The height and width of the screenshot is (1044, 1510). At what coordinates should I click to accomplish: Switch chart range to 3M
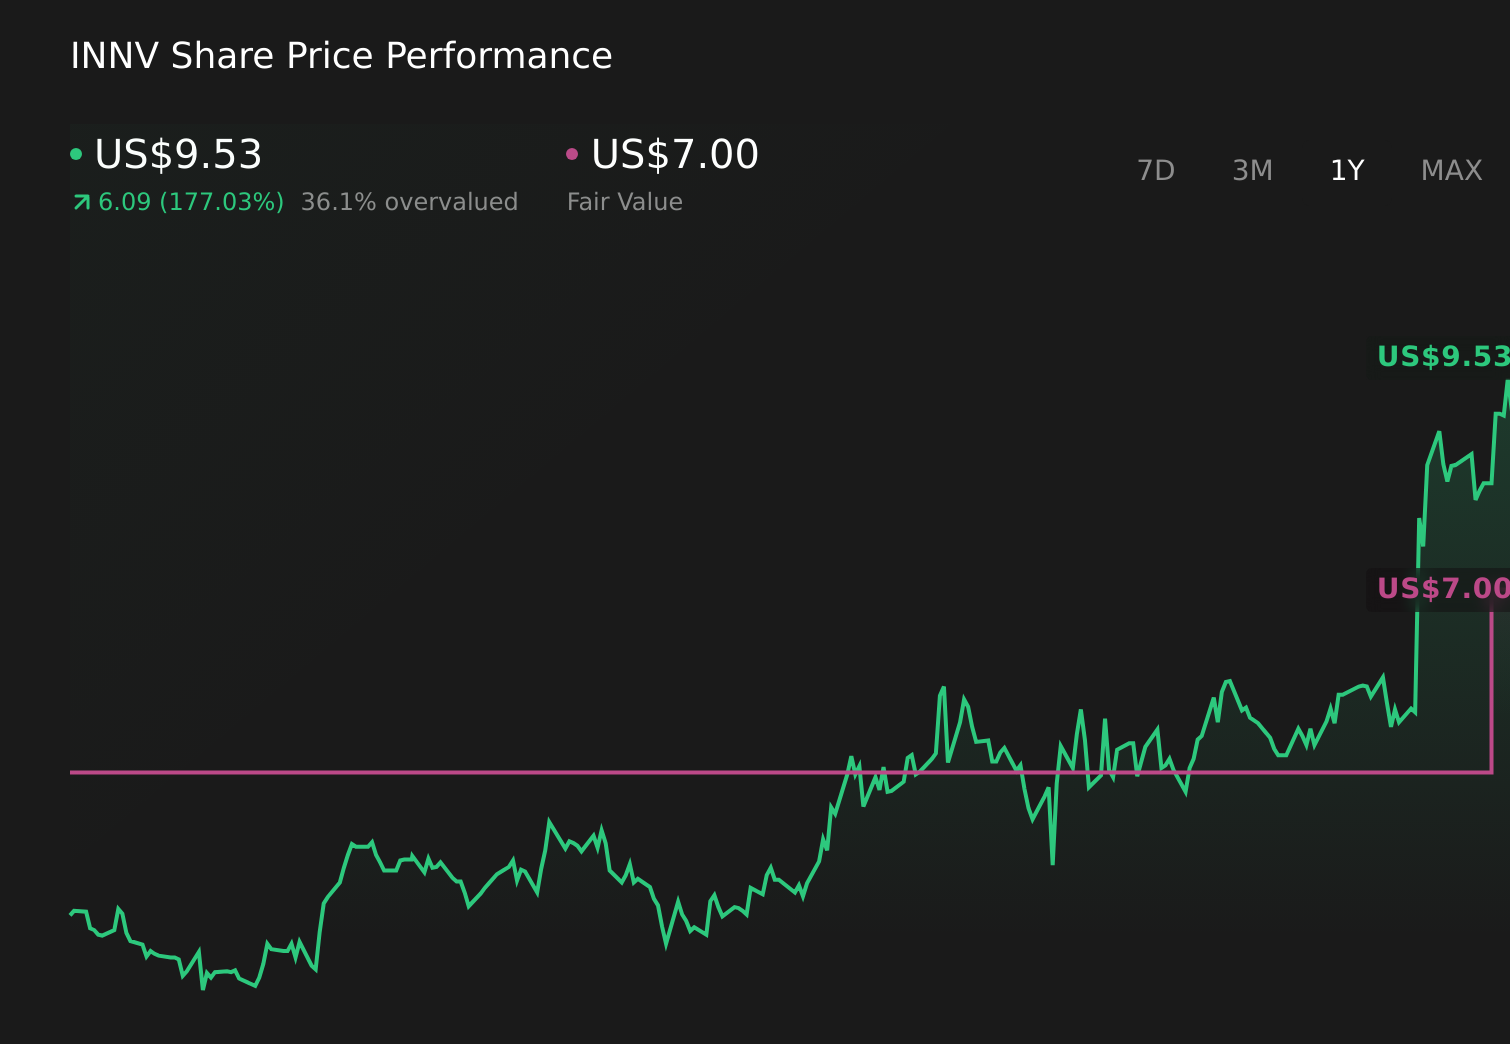tap(1252, 170)
